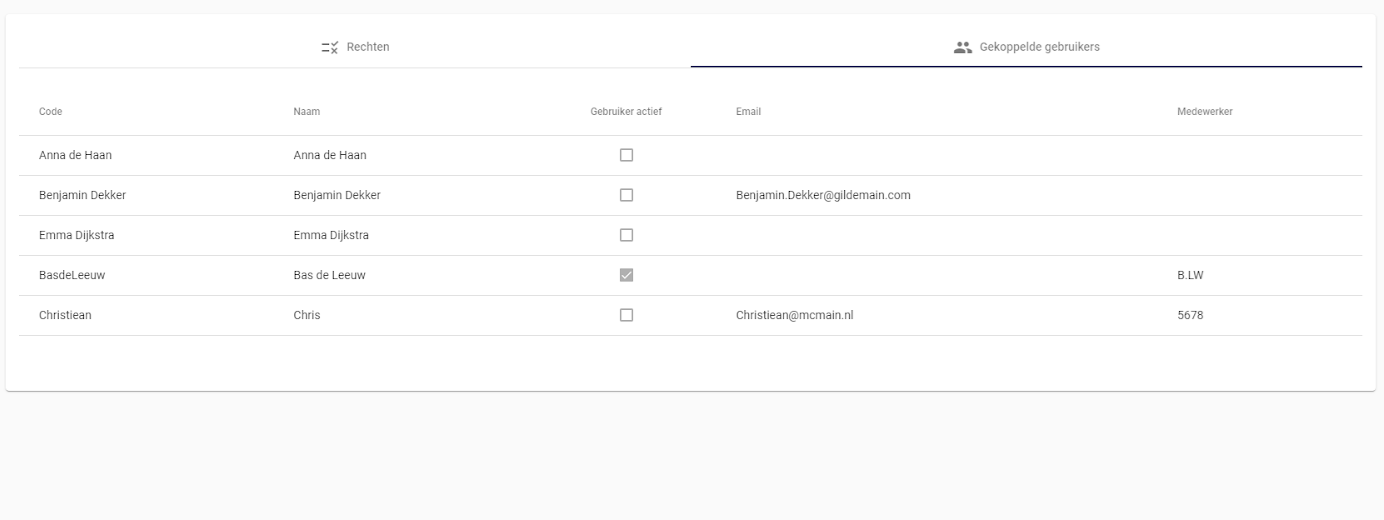1384x520 pixels.
Task: Click the Naam column header
Action: point(306,112)
